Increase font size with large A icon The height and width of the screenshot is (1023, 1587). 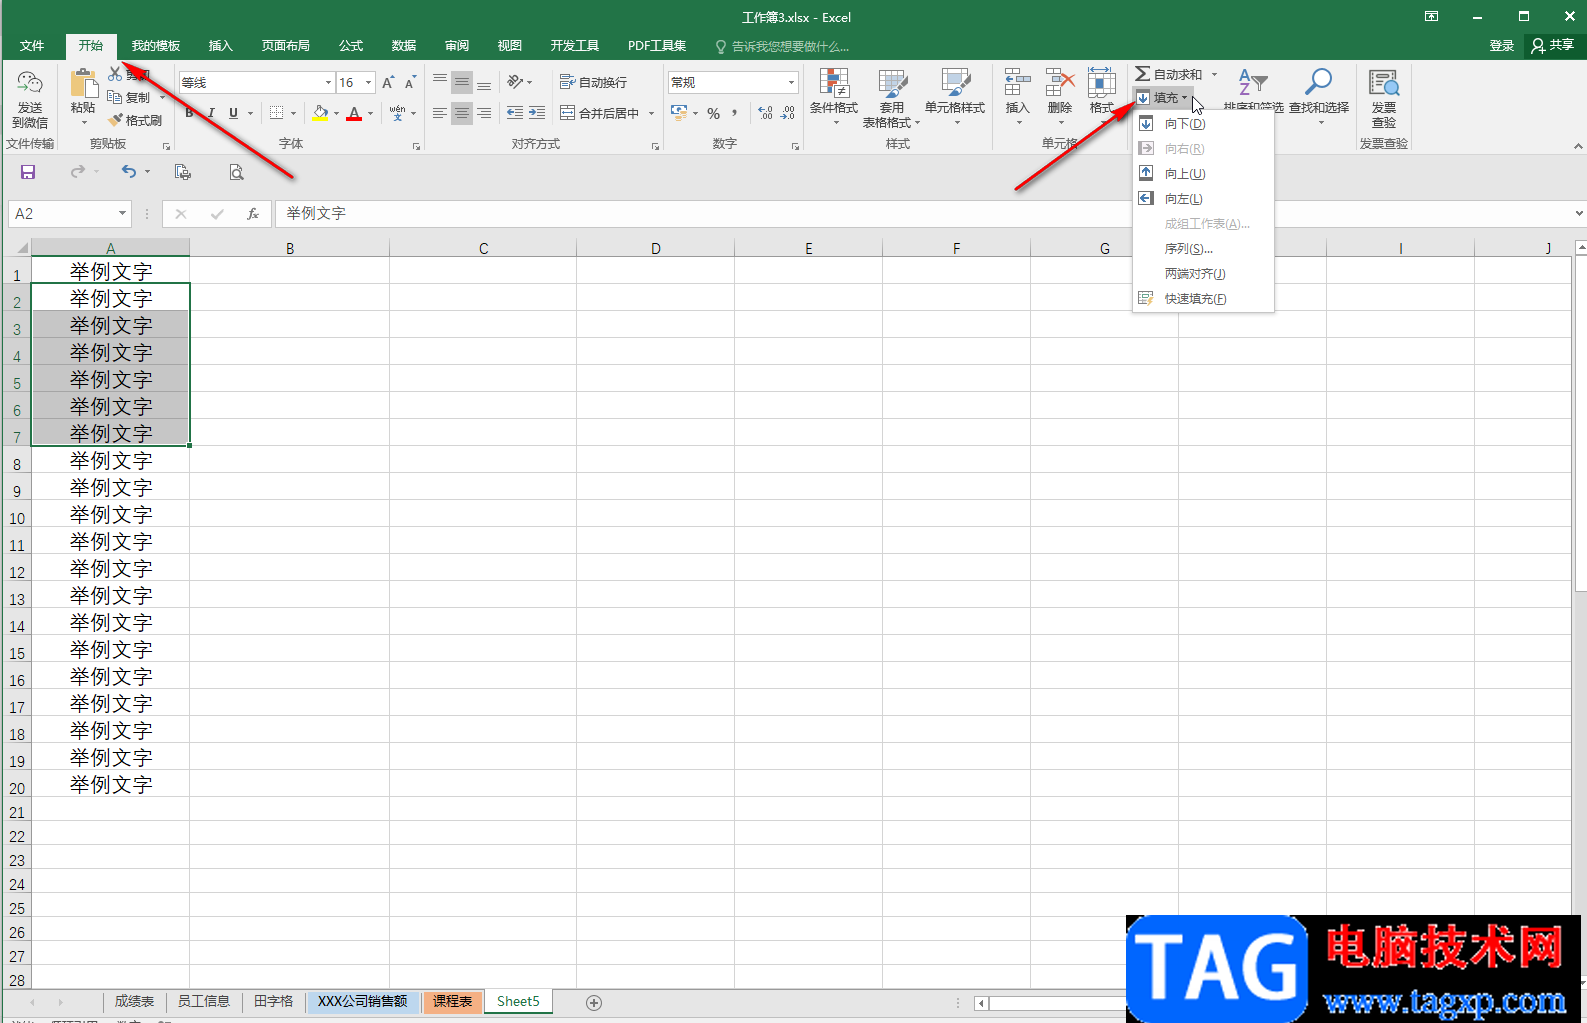click(388, 83)
